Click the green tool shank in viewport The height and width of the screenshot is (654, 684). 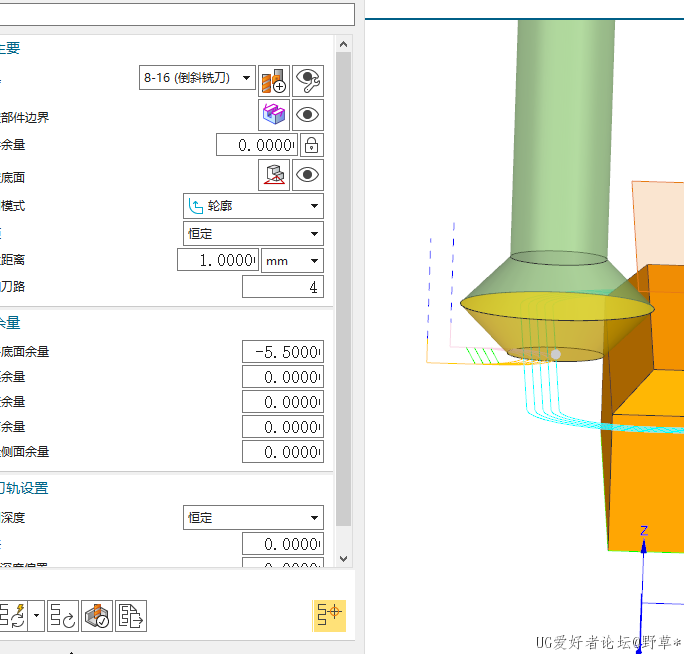(x=563, y=140)
